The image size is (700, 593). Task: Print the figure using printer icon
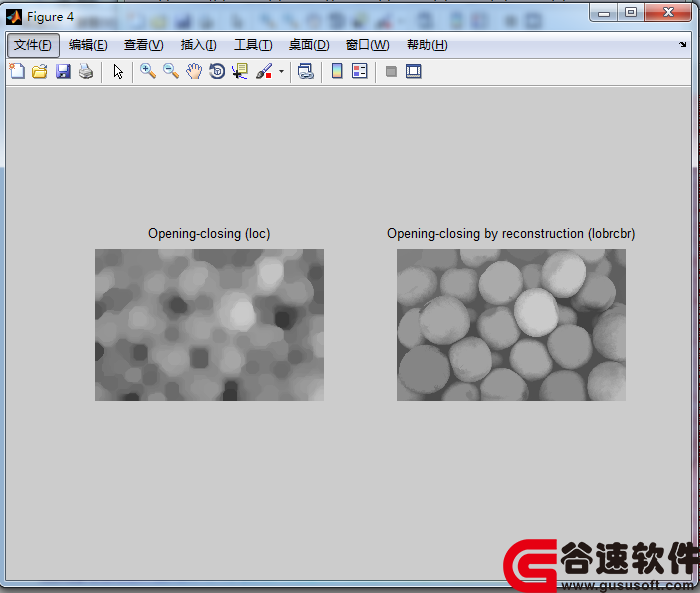86,71
